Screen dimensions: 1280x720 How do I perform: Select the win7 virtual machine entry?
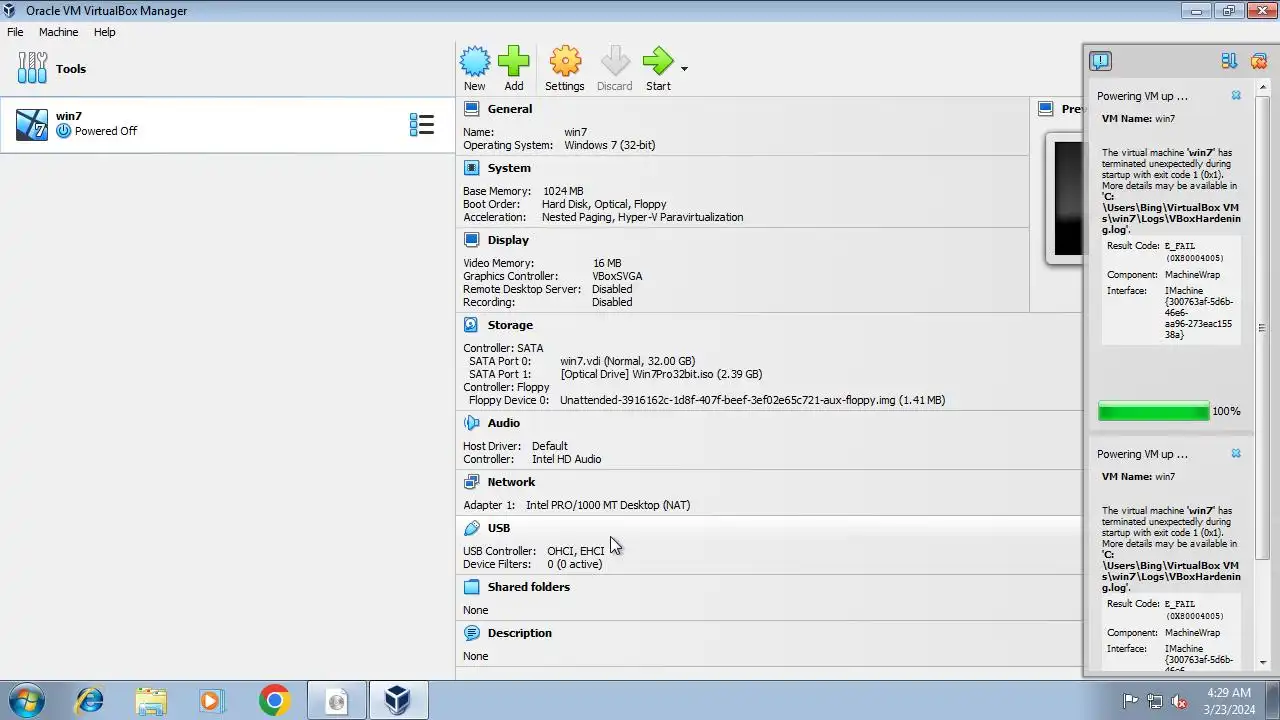tap(227, 124)
